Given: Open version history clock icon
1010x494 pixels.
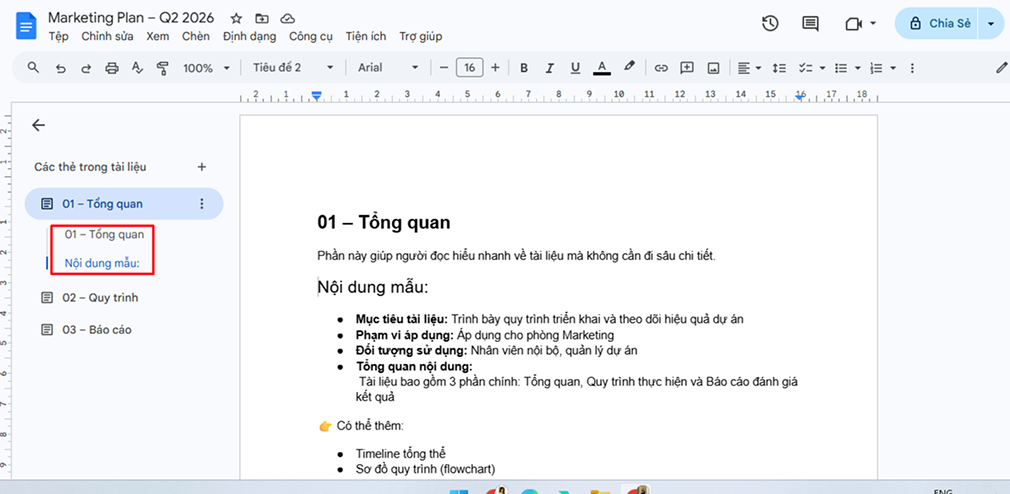Looking at the screenshot, I should coord(770,24).
